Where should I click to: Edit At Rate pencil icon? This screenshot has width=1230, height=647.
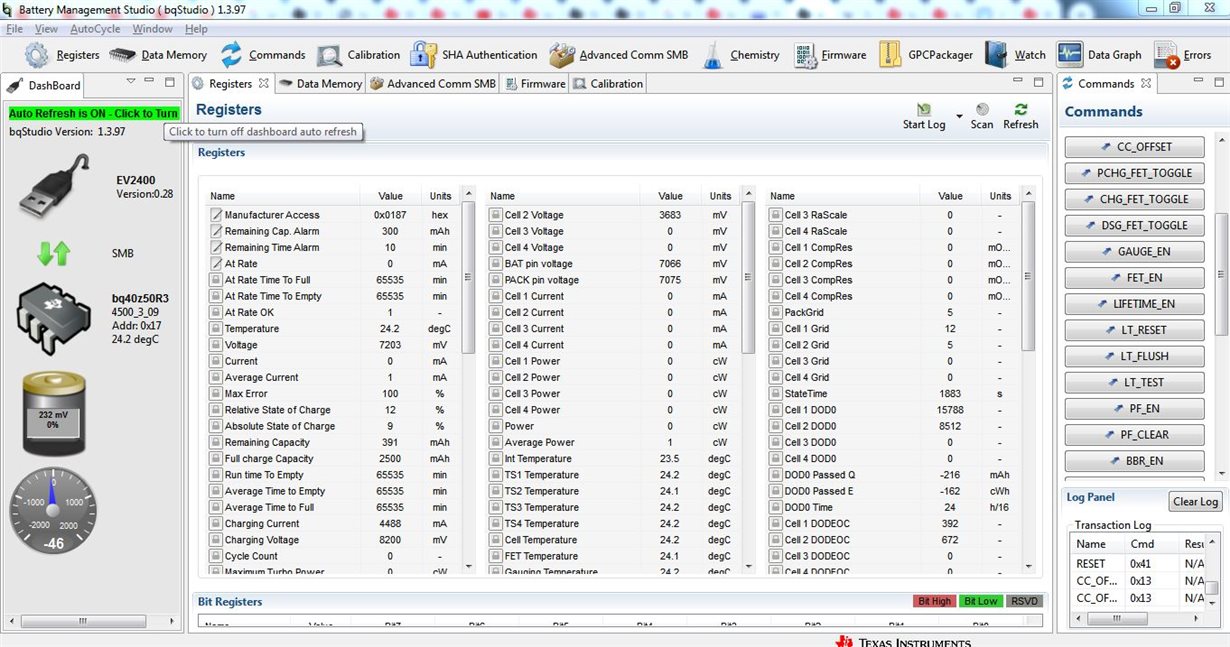(216, 264)
